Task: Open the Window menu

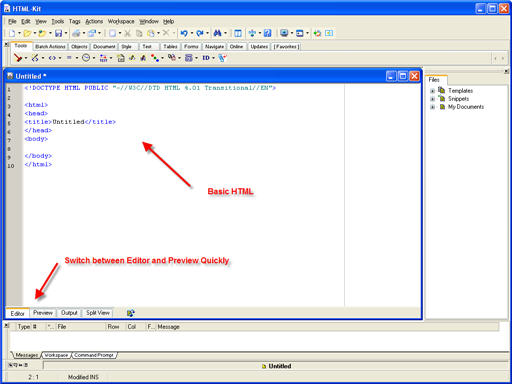Action: coord(149,21)
